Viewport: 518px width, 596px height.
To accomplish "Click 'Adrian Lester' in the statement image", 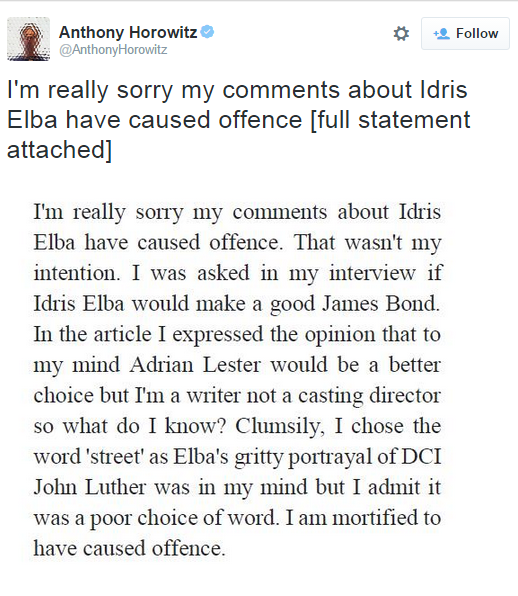I will pyautogui.click(x=195, y=365).
